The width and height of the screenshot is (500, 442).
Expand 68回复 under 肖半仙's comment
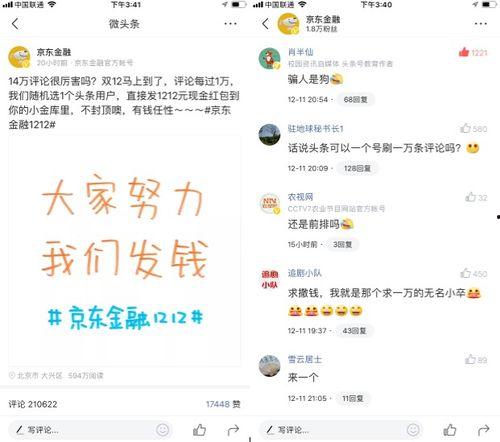355,99
